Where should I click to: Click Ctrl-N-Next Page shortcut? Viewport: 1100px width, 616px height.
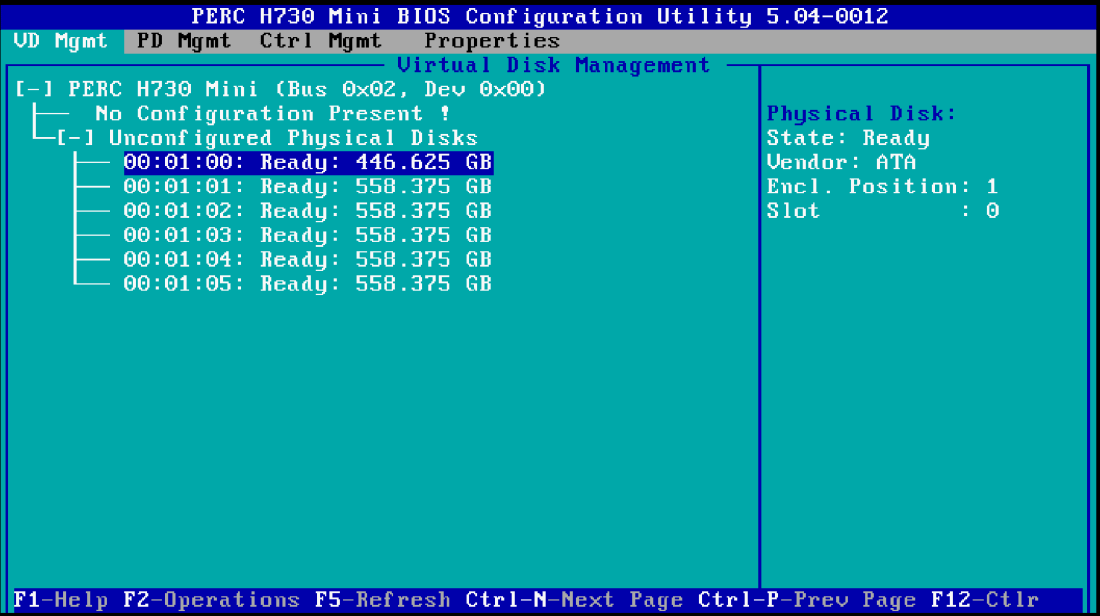[574, 600]
